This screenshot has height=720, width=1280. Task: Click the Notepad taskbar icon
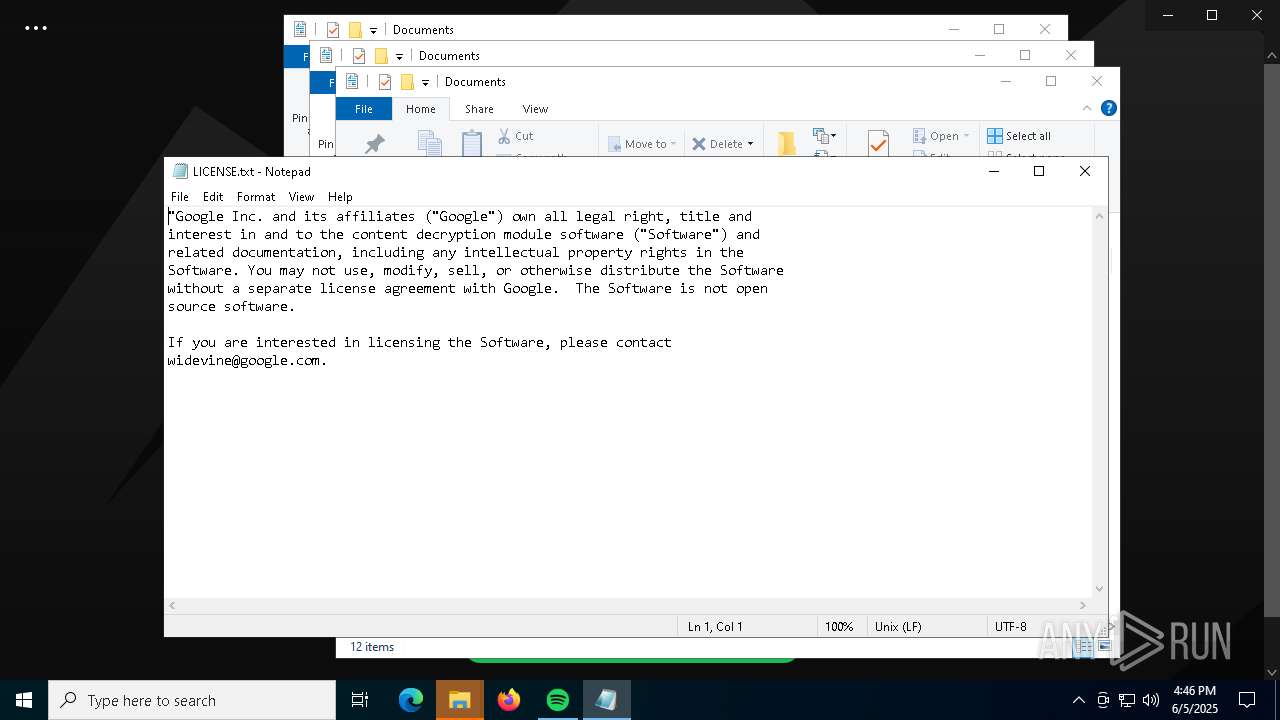pyautogui.click(x=607, y=700)
